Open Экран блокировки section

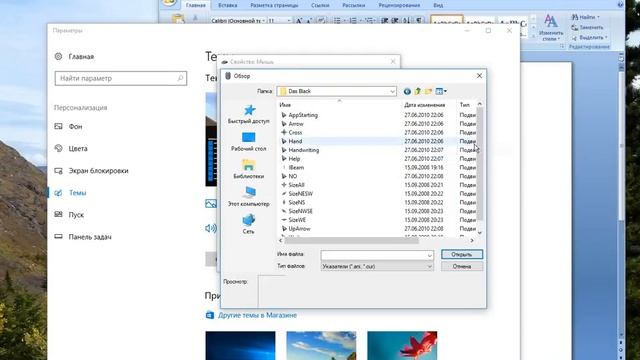click(91, 171)
